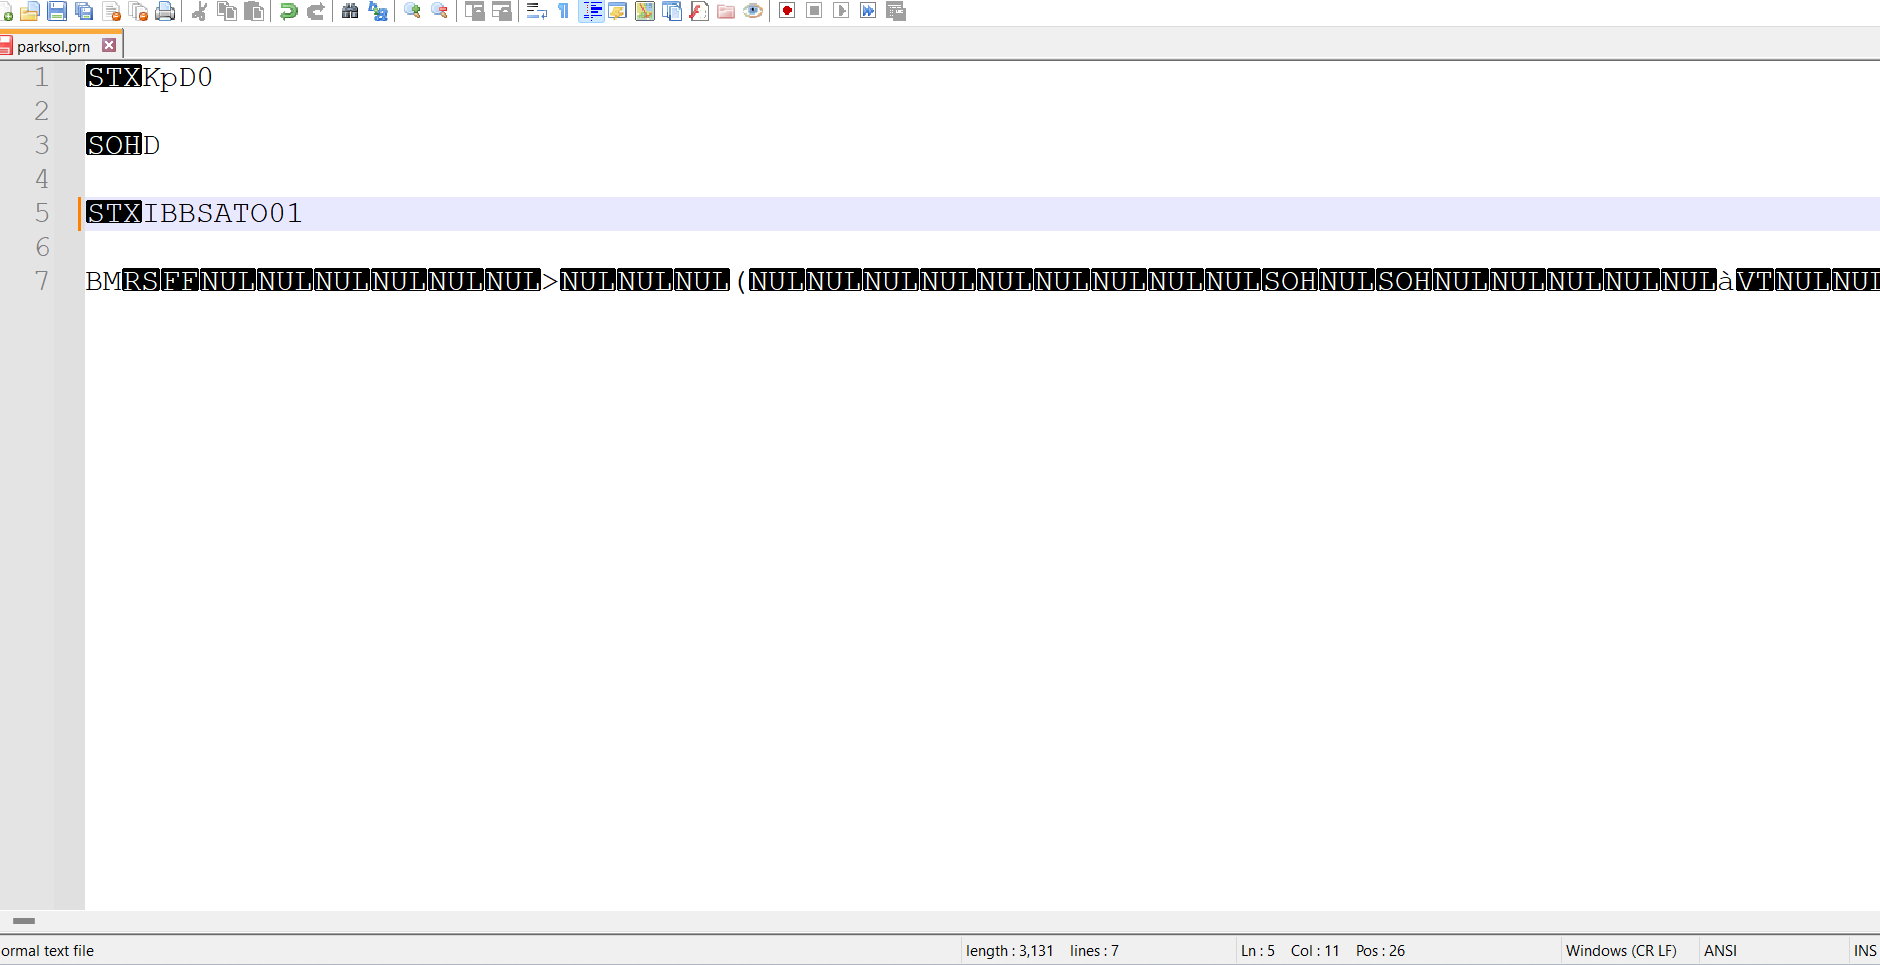Screen dimensions: 1880x965
Task: Click the Windows (CR LF) status field
Action: click(1621, 951)
